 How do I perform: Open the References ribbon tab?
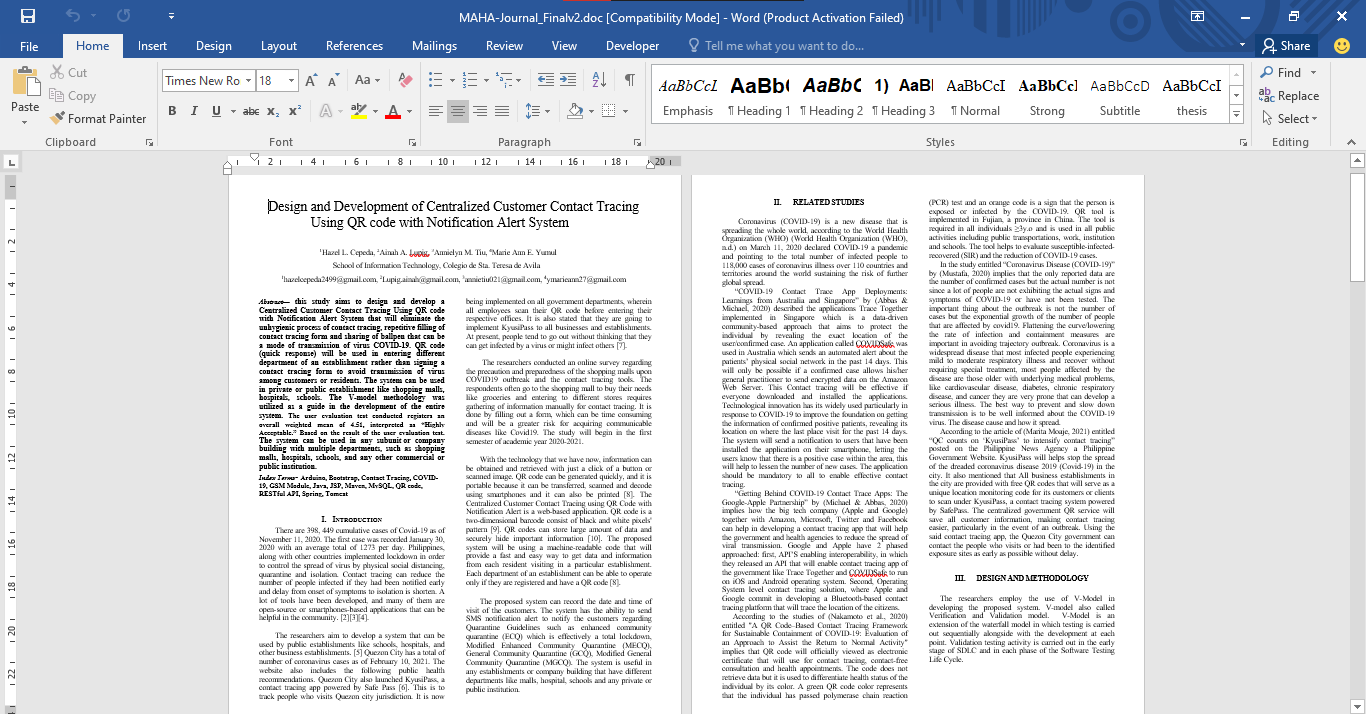pyautogui.click(x=354, y=46)
